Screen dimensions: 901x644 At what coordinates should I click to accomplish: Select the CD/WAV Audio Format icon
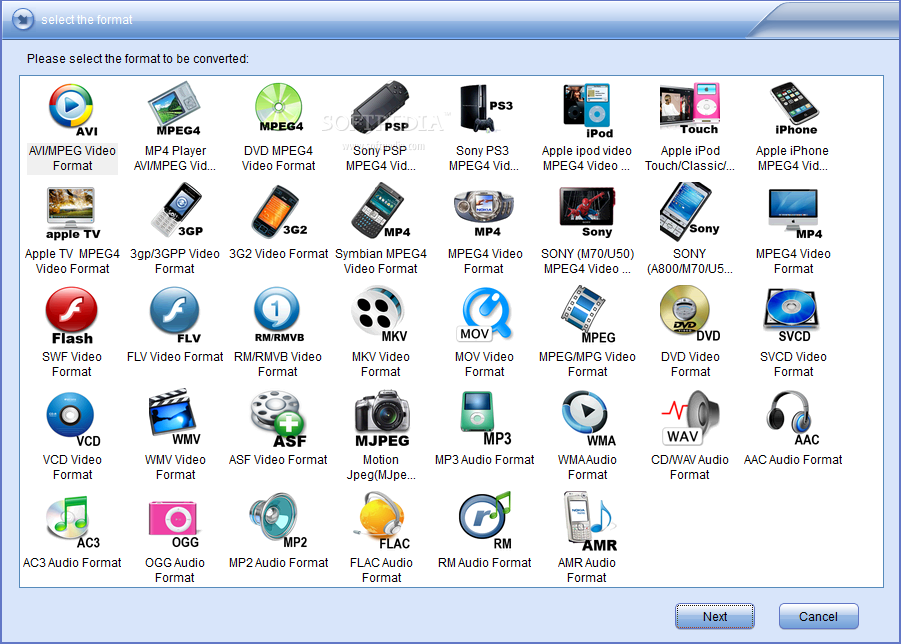click(690, 418)
